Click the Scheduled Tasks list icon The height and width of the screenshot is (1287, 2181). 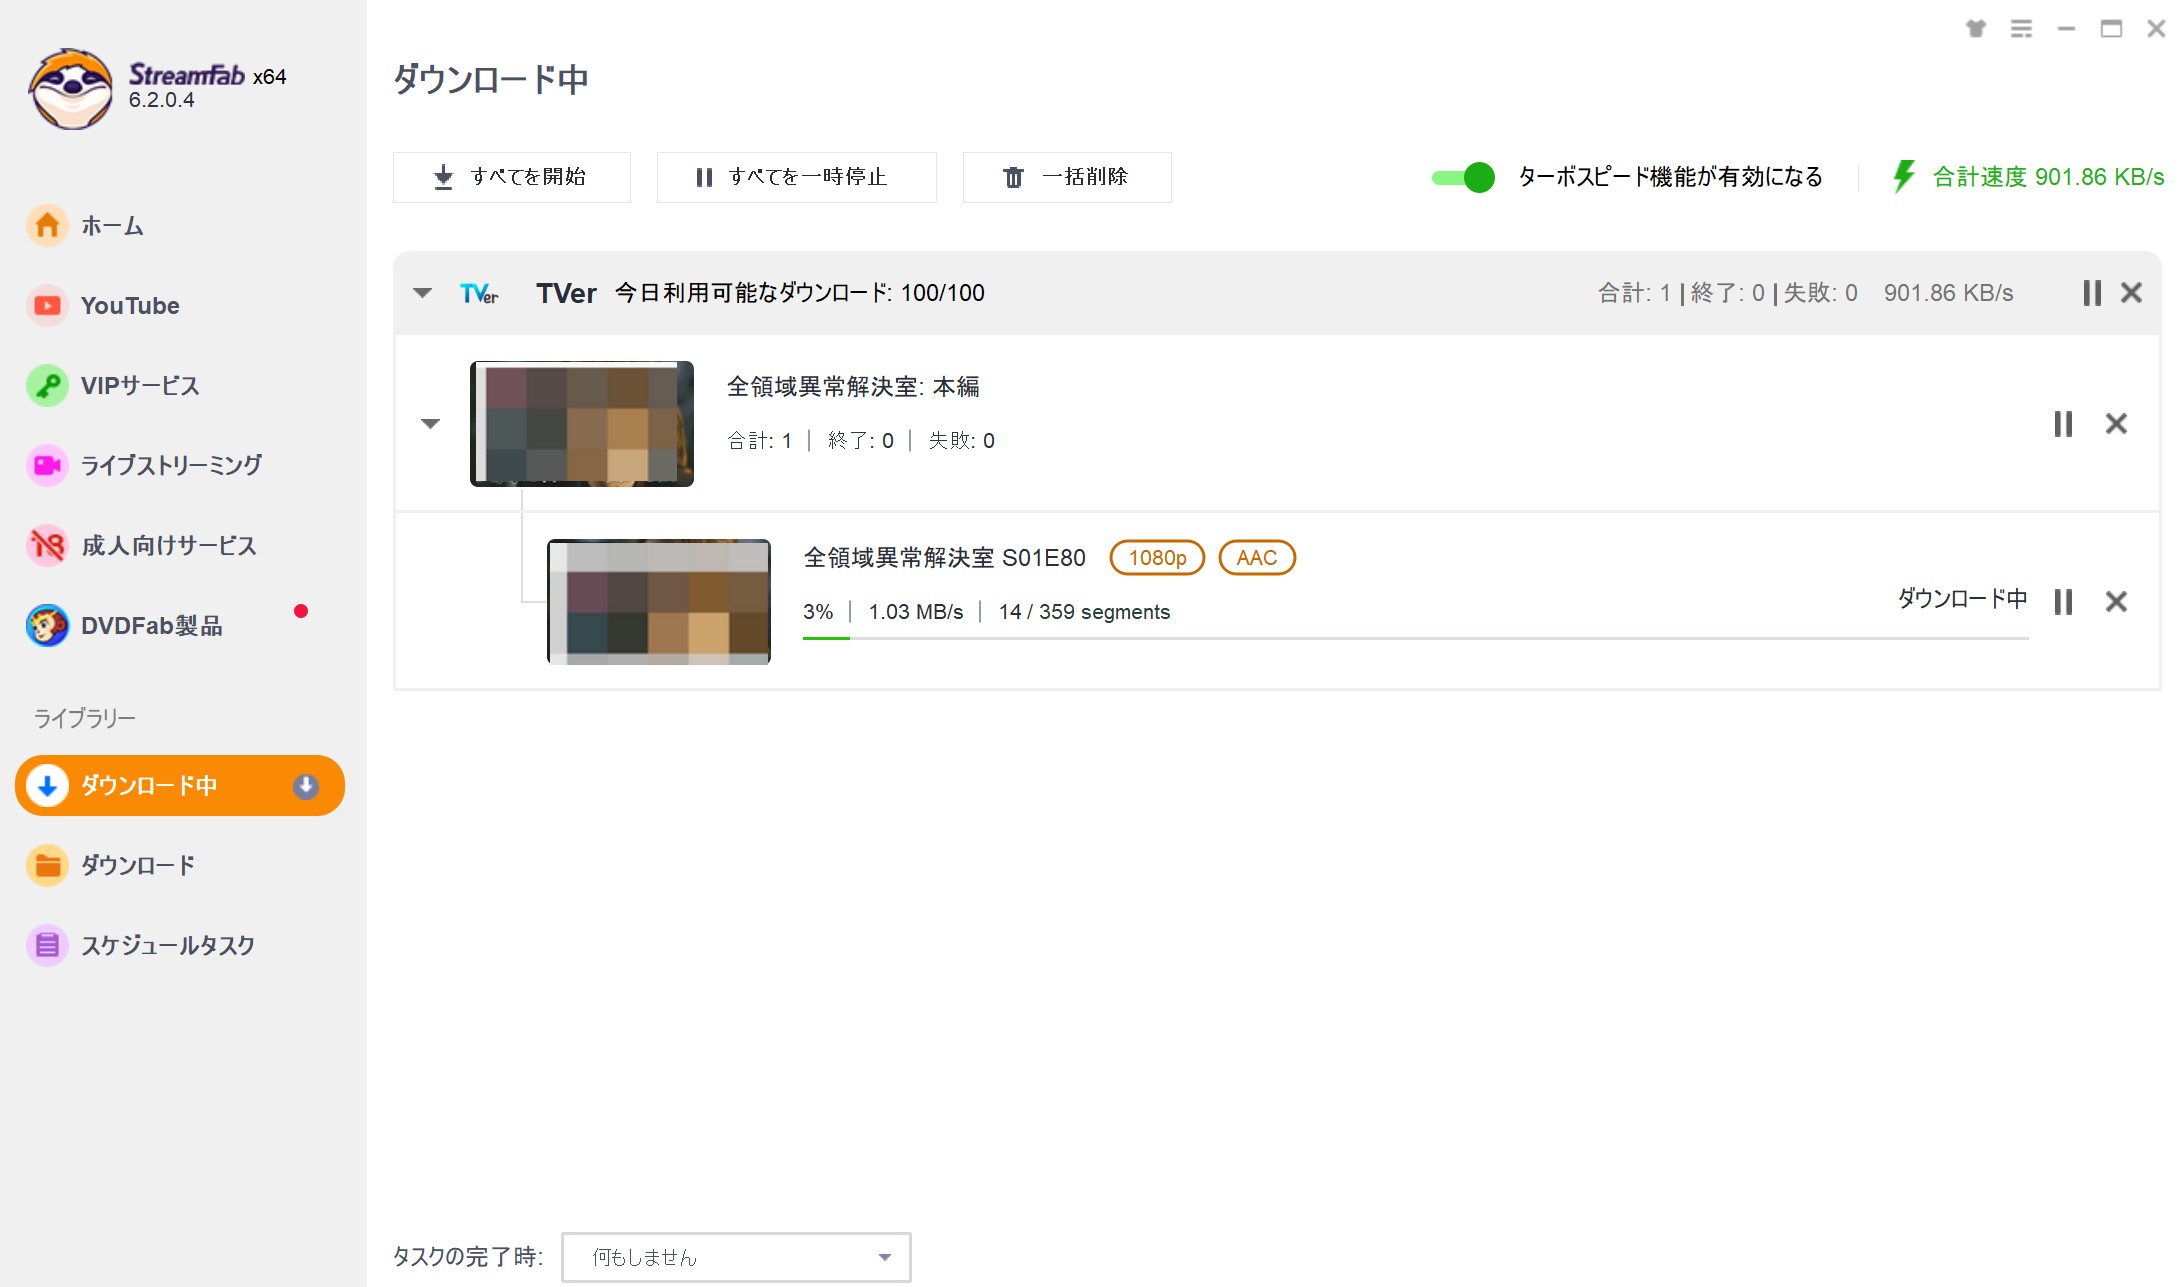coord(47,946)
